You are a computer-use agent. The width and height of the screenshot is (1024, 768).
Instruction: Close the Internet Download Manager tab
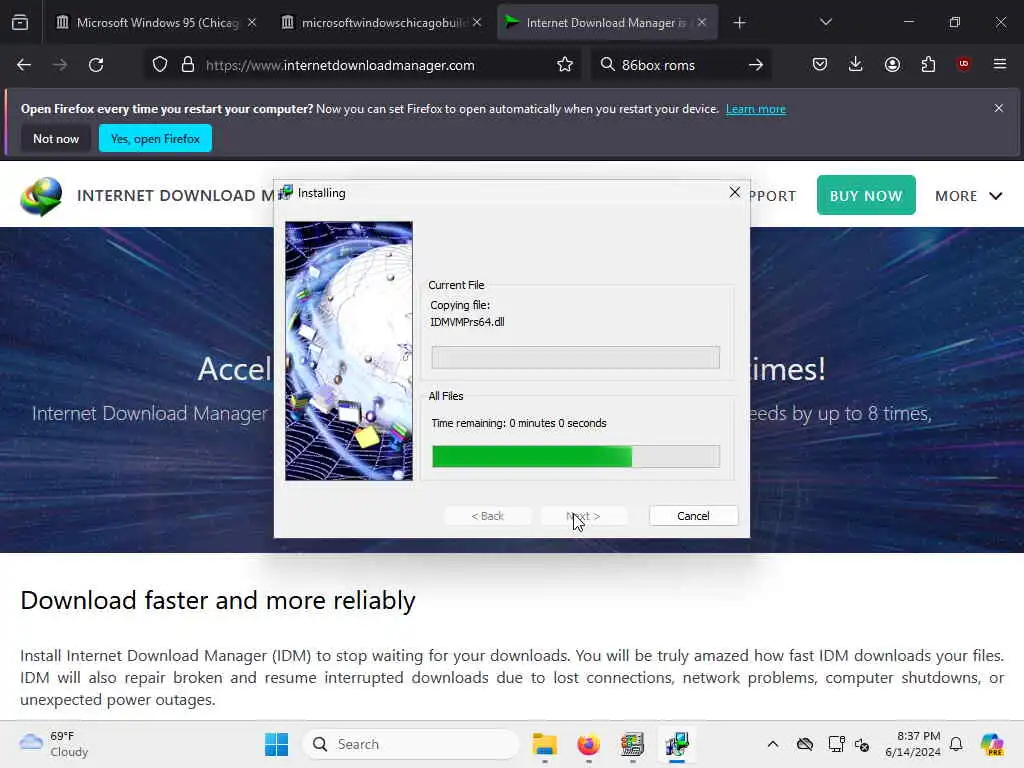click(x=702, y=23)
